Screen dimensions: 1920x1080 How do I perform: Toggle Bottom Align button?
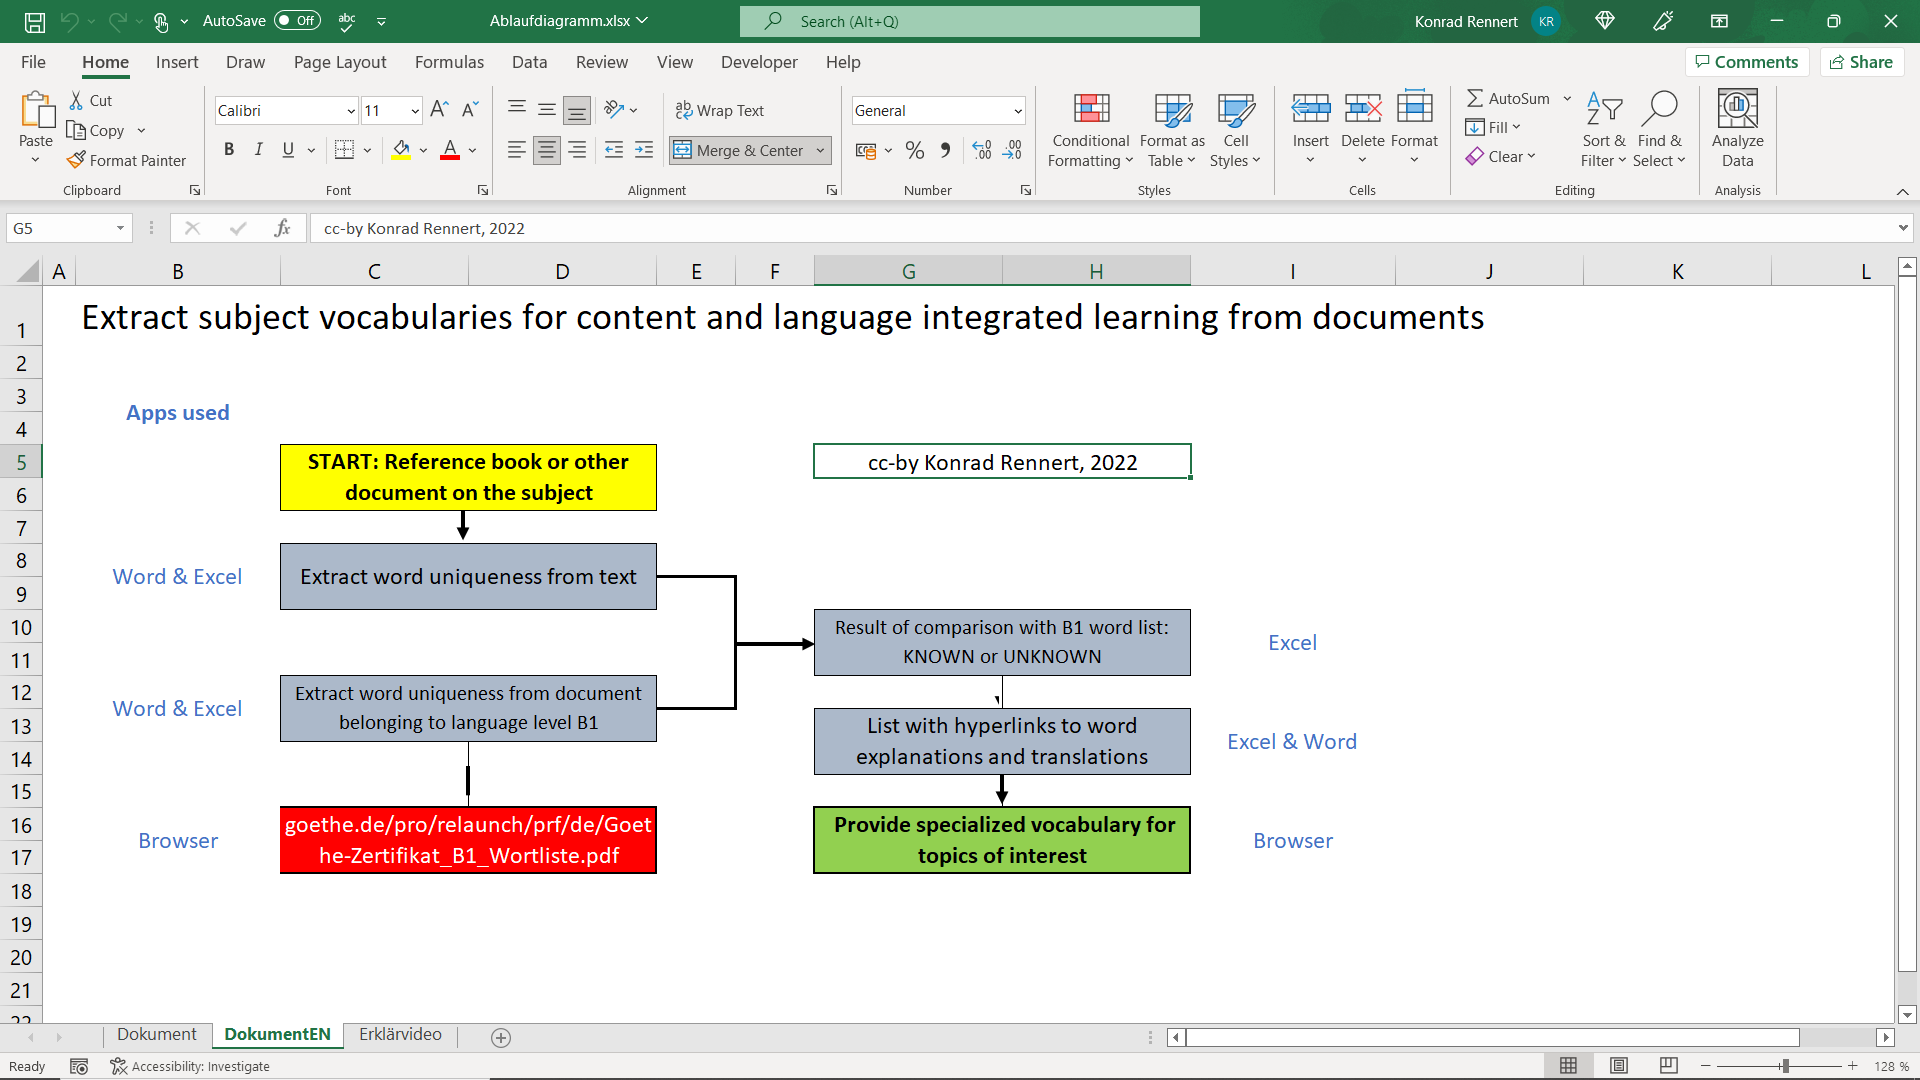click(577, 110)
